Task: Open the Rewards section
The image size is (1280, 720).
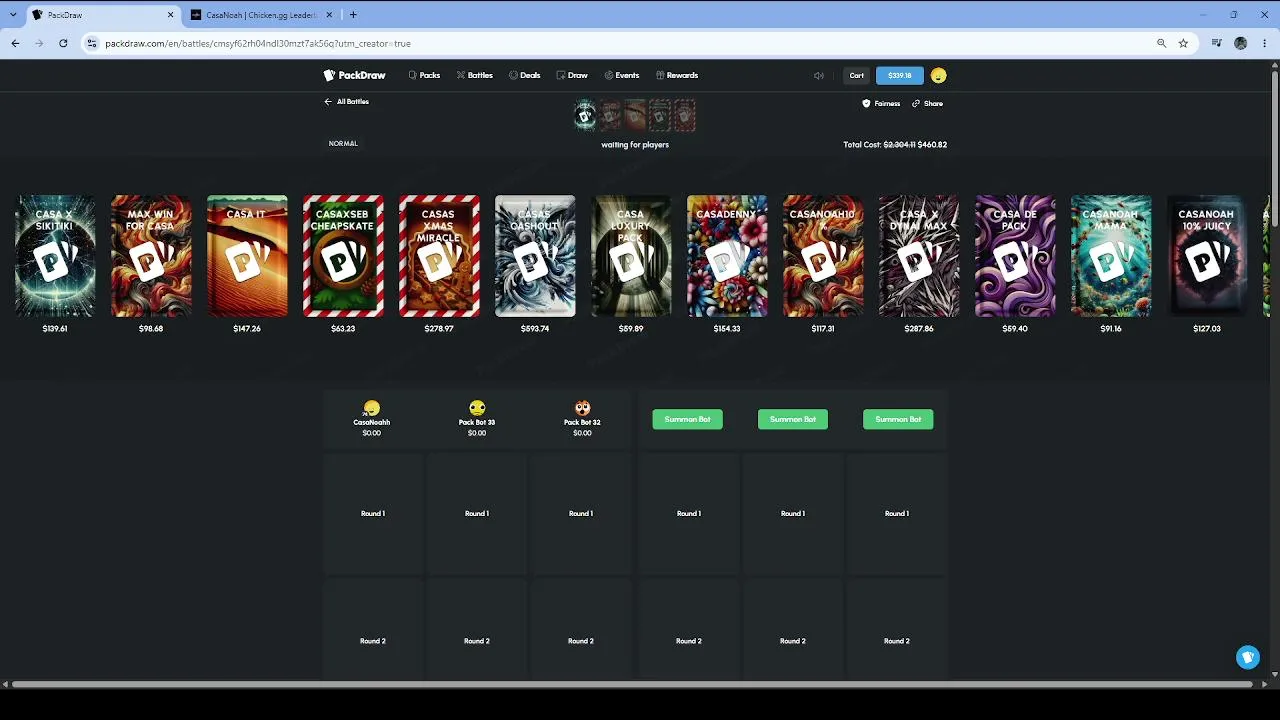Action: coord(677,75)
